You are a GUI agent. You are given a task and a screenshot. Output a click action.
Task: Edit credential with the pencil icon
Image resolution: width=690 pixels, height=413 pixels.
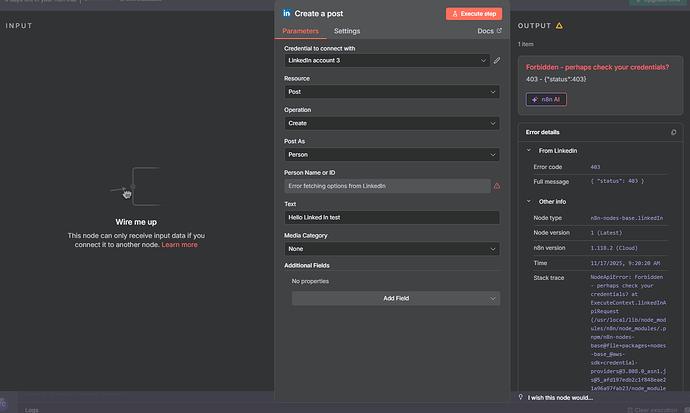(x=497, y=60)
